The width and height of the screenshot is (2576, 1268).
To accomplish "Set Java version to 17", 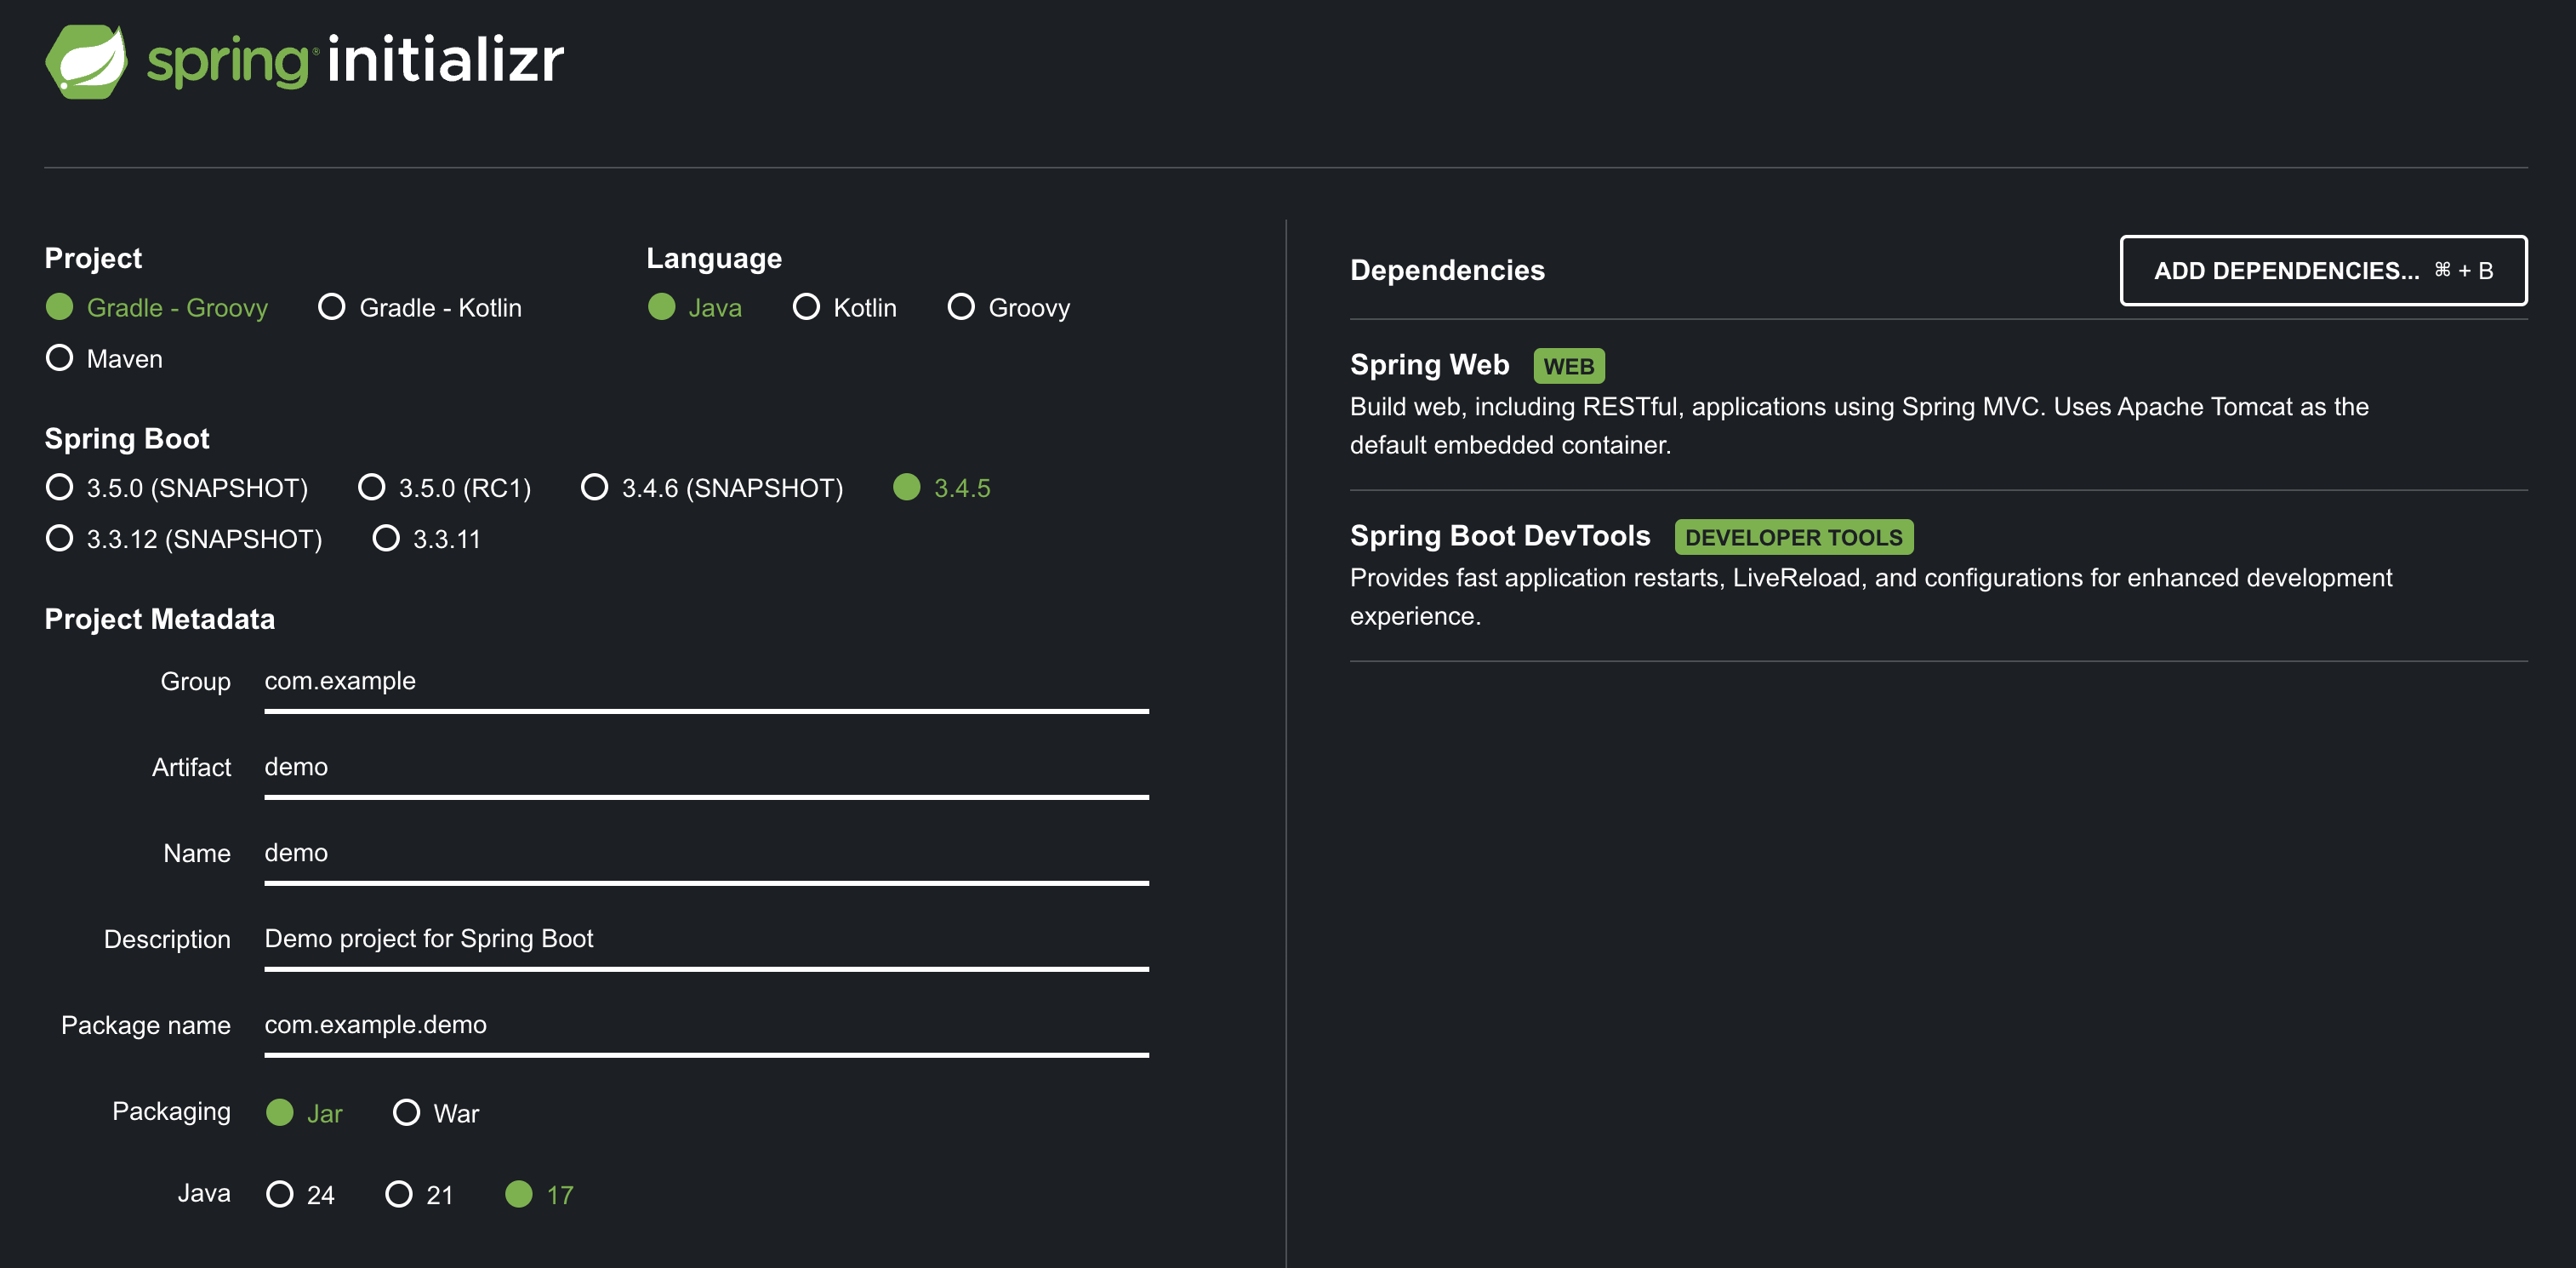I will click(x=539, y=1194).
